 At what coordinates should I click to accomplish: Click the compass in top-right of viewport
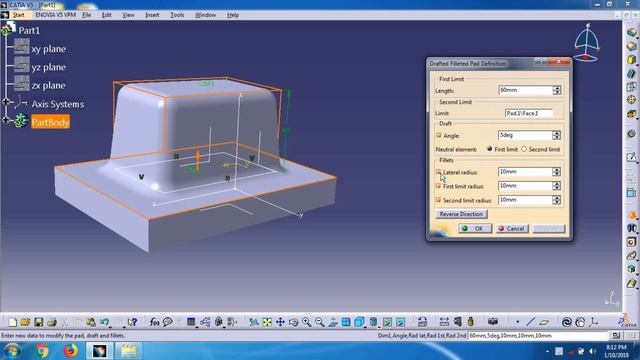587,42
